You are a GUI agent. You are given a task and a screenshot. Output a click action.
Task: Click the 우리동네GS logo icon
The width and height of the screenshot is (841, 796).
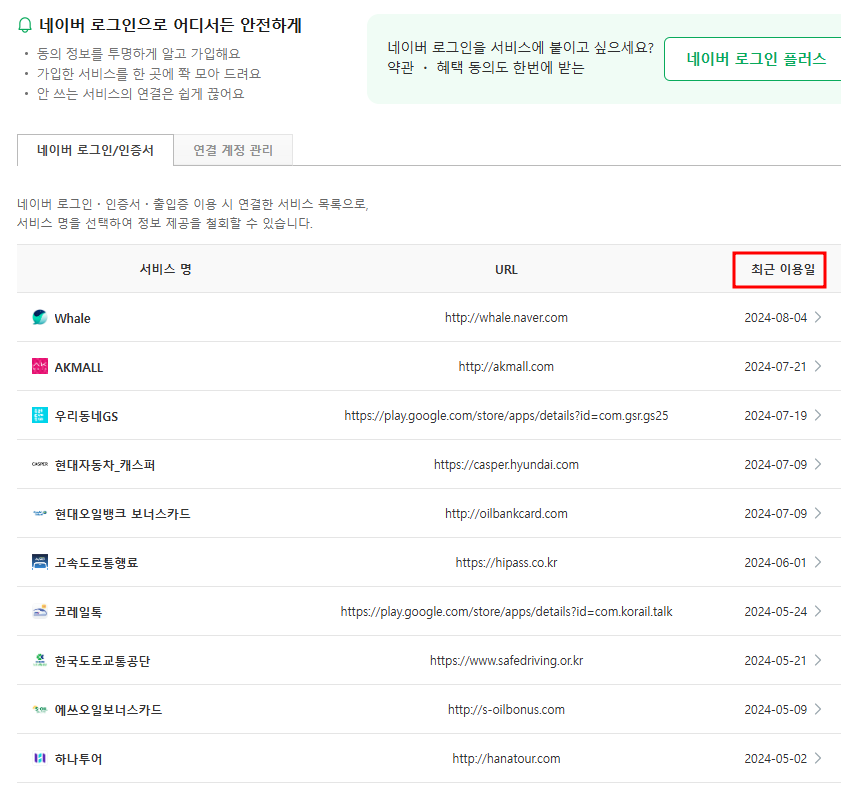pyautogui.click(x=40, y=415)
